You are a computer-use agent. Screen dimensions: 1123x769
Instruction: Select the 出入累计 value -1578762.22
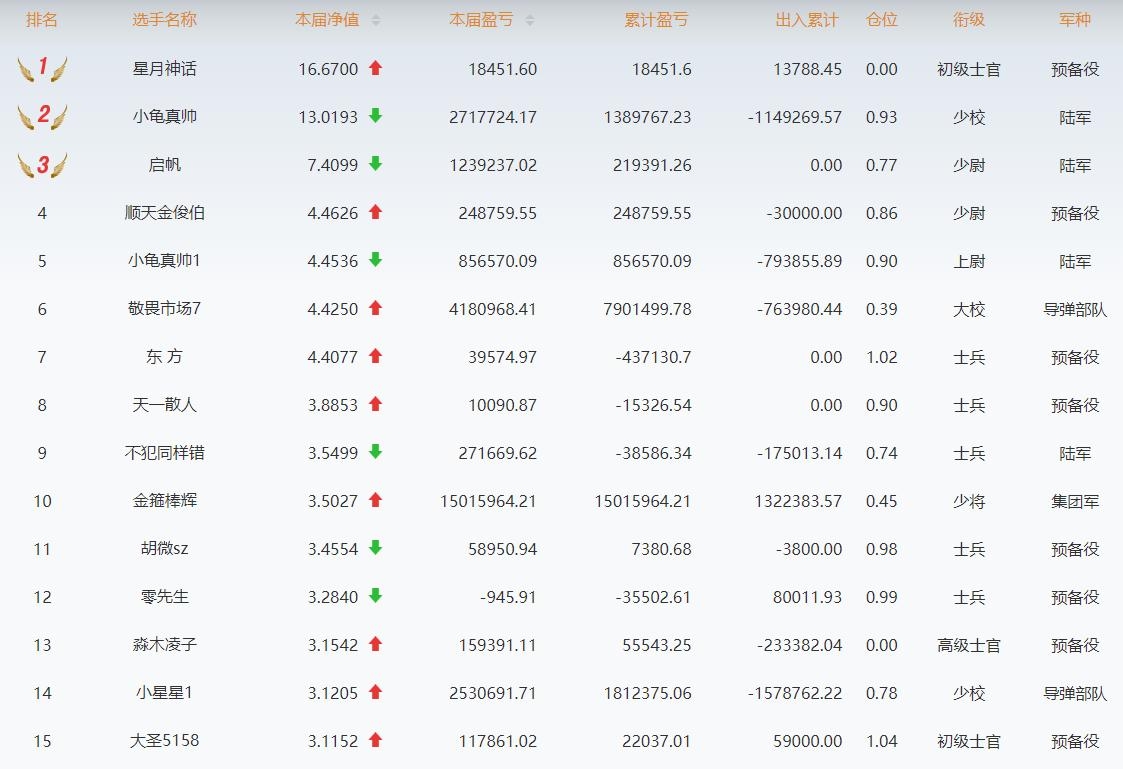point(795,693)
